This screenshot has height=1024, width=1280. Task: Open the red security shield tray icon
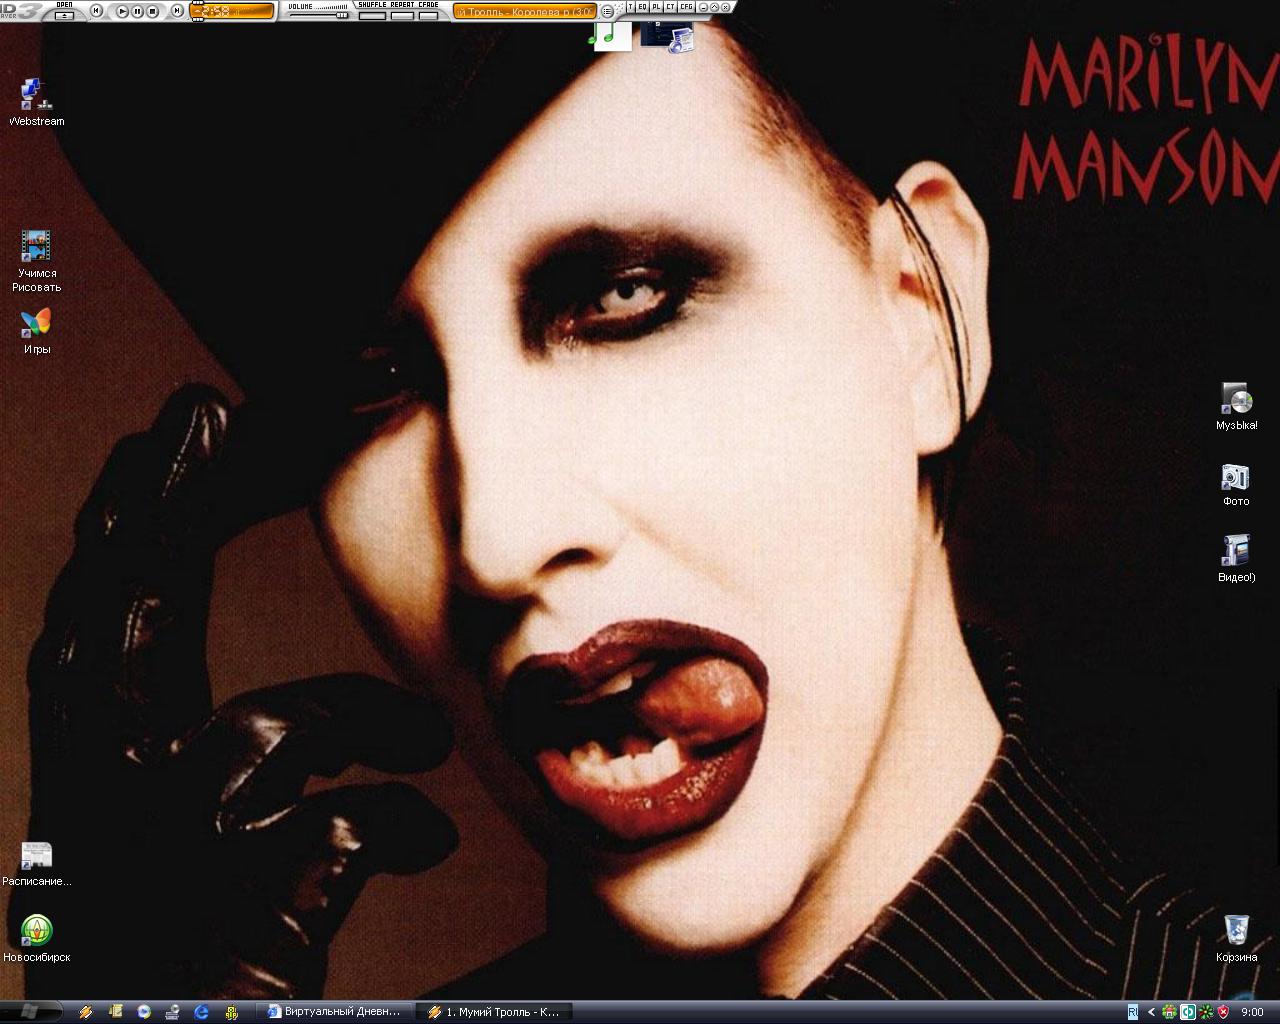pos(1223,1012)
